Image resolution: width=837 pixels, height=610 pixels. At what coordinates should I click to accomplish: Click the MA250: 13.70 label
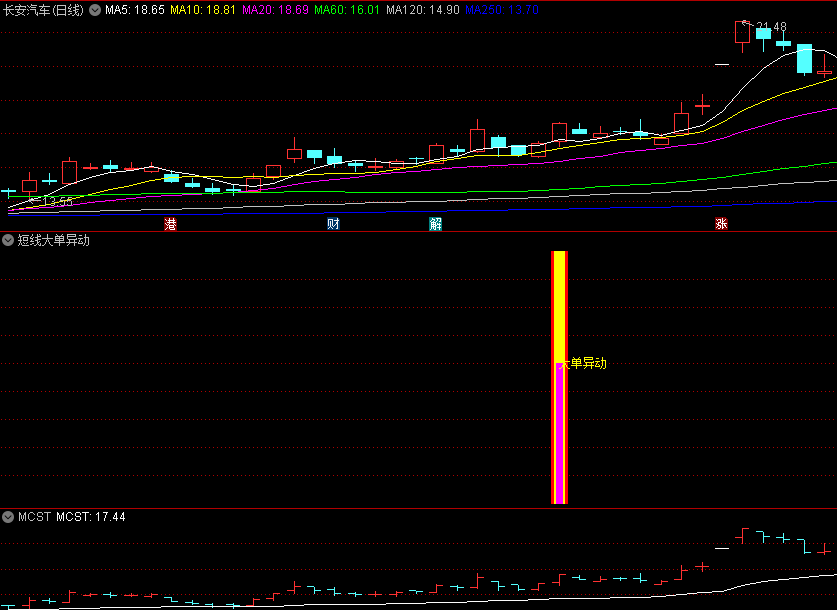pyautogui.click(x=502, y=10)
